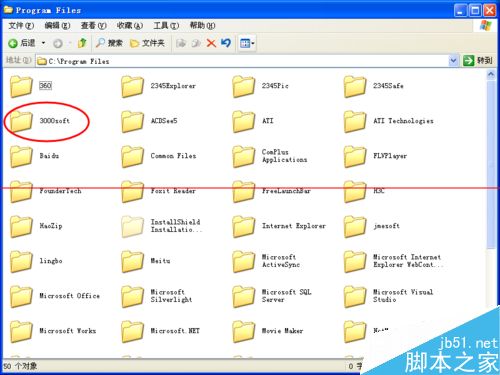Click the Forward navigation arrow
The width and height of the screenshot is (500, 375).
tap(58, 43)
